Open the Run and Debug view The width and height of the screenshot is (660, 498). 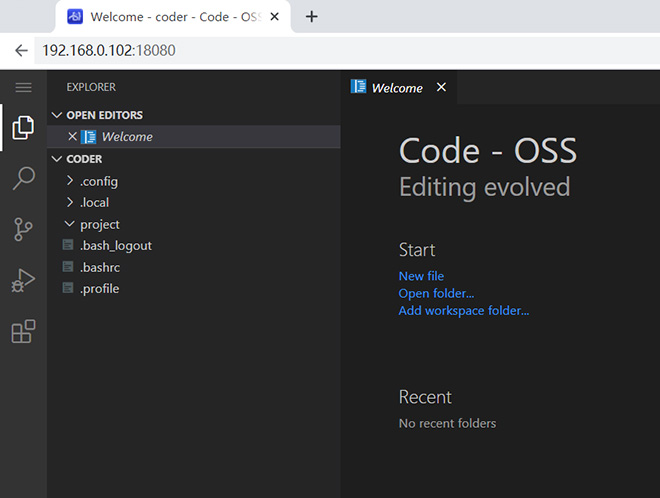coord(23,280)
